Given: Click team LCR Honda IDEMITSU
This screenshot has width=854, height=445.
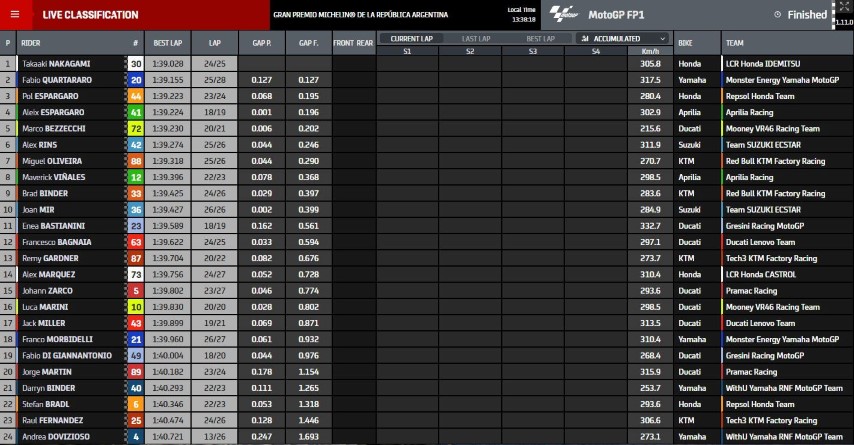Looking at the screenshot, I should point(762,64).
